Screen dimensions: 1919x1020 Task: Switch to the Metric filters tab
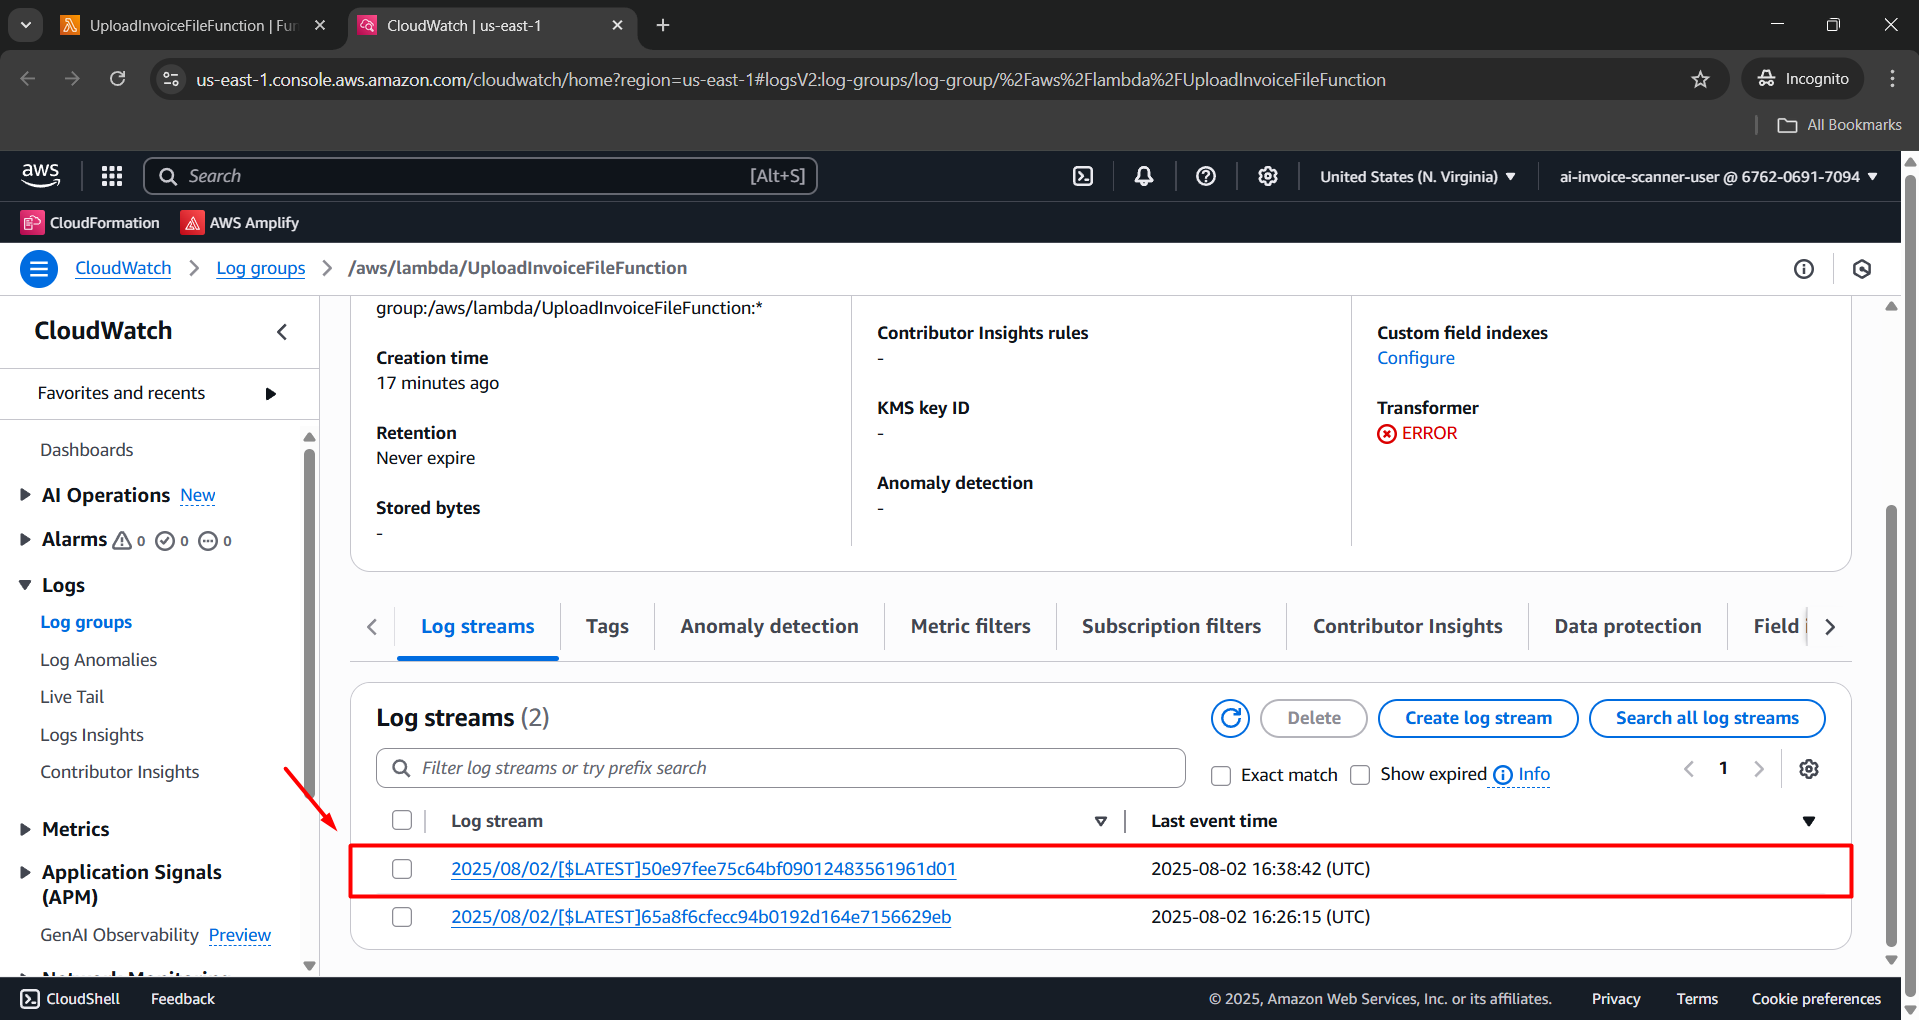click(969, 626)
